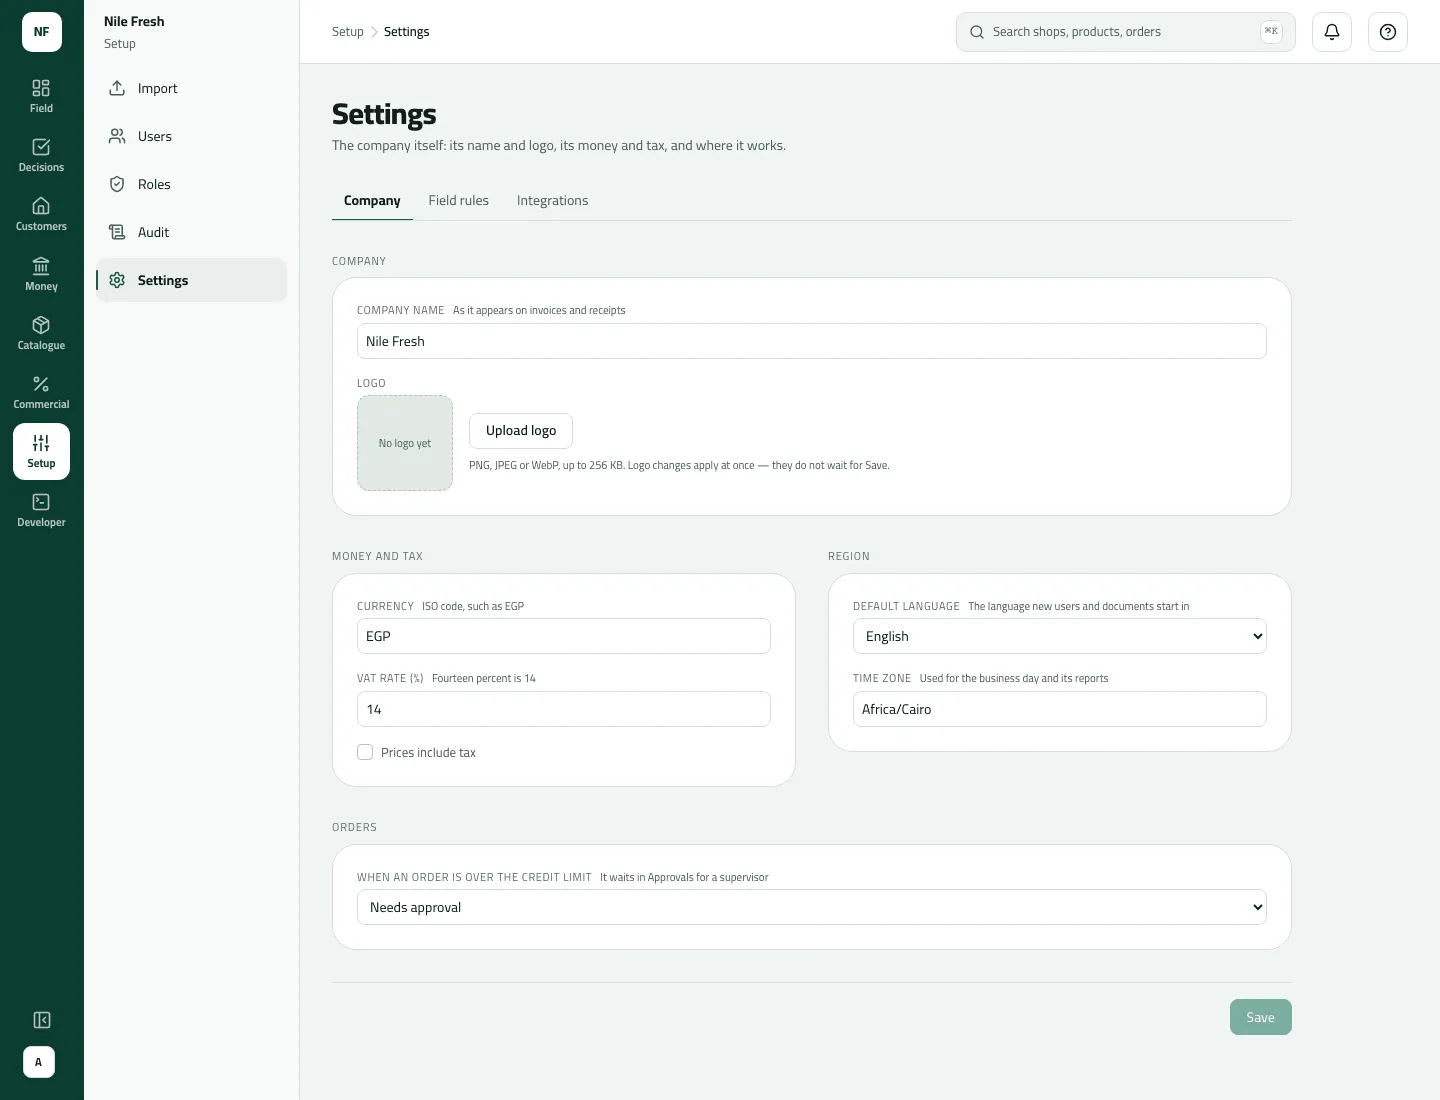Focus the Time zone field
Screen dimensions: 1440x1100
[x=1060, y=709]
